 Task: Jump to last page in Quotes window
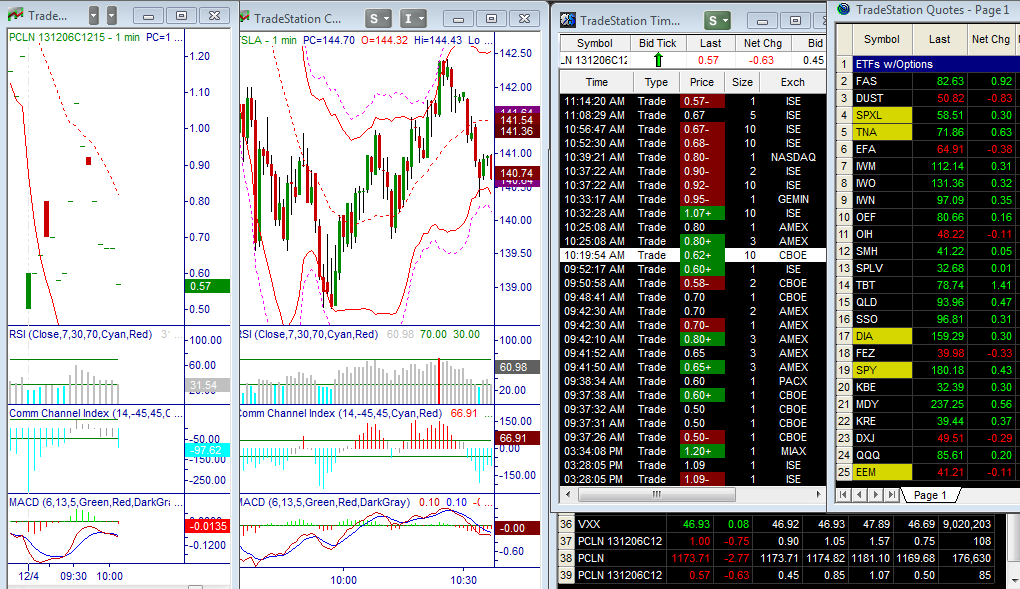[891, 495]
